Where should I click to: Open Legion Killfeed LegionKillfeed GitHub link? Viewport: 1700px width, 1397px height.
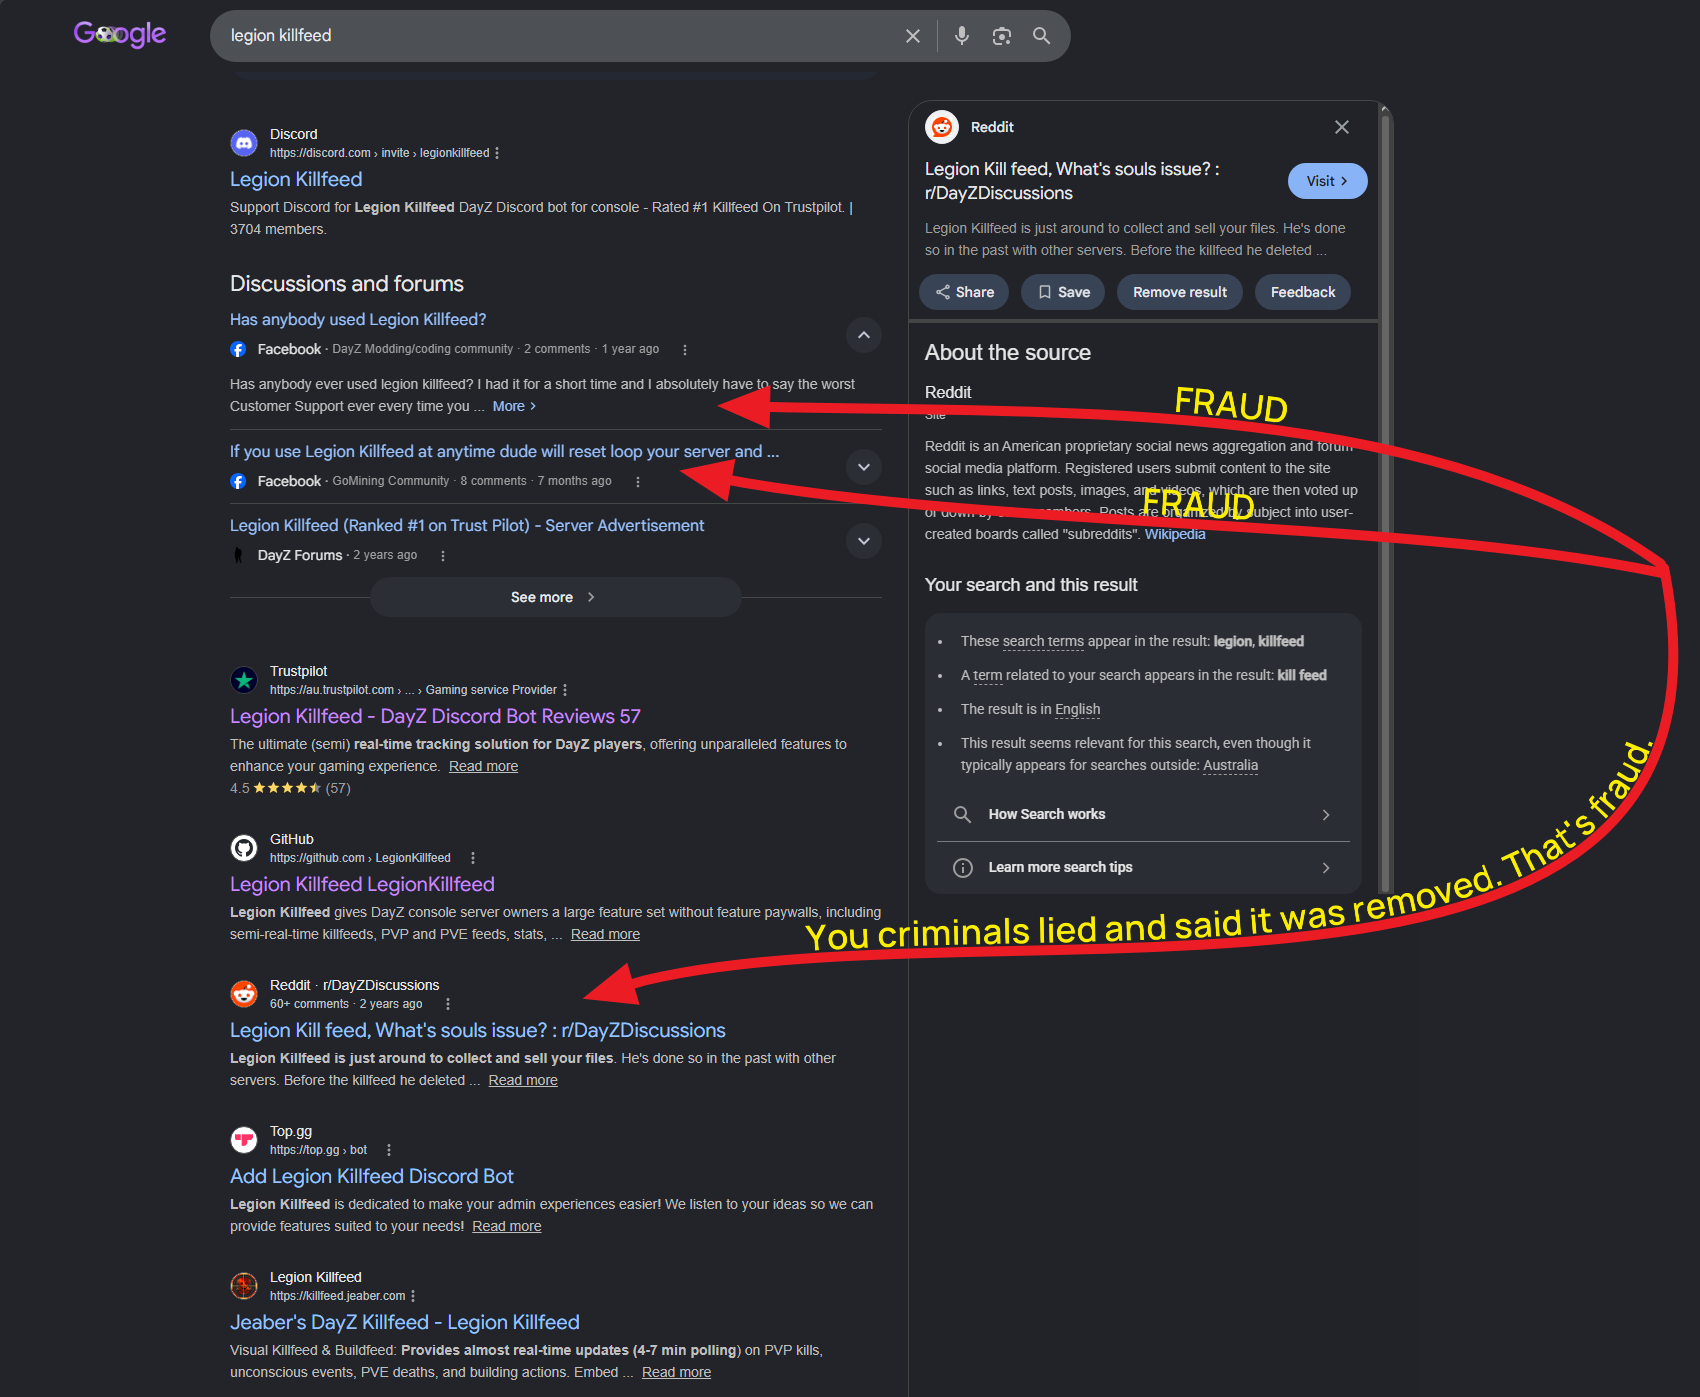pyautogui.click(x=362, y=884)
